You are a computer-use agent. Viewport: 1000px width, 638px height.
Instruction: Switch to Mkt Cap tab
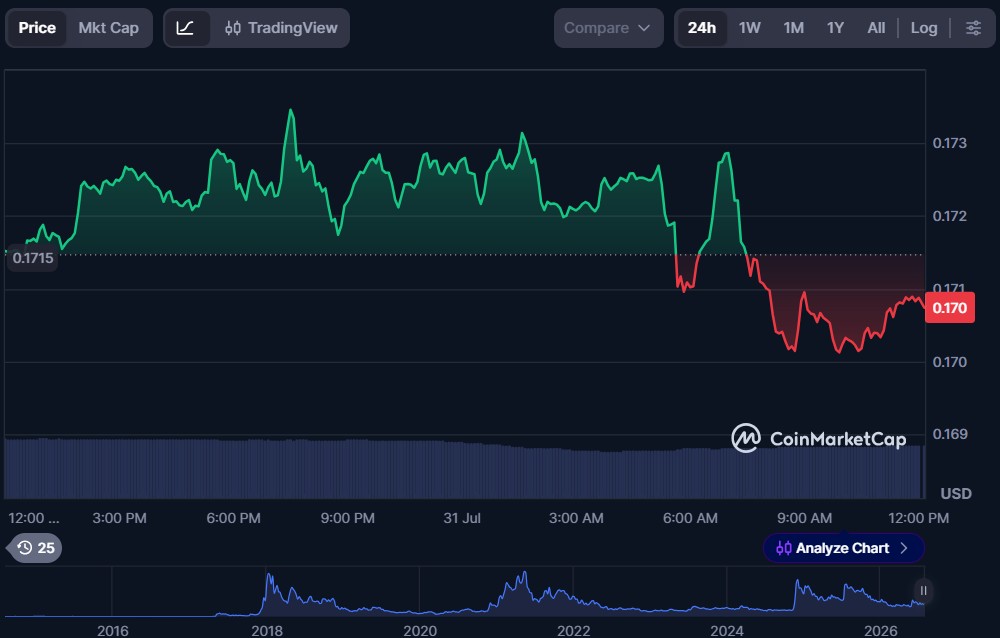click(x=108, y=28)
